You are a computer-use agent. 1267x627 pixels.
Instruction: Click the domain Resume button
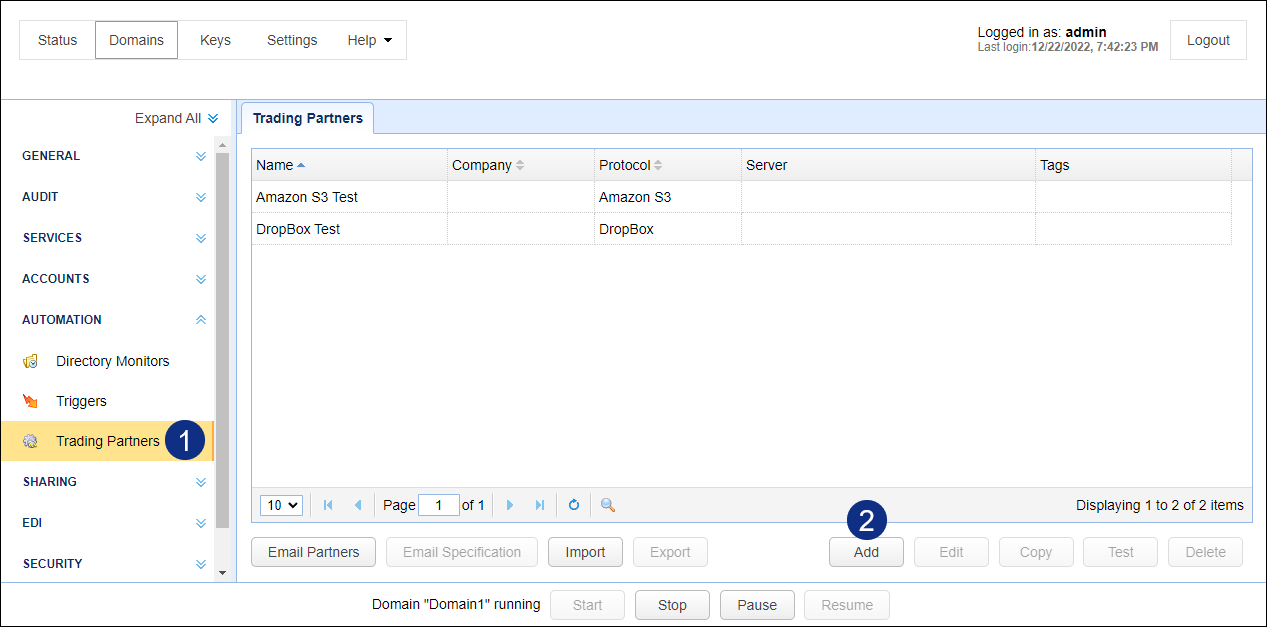[x=847, y=605]
